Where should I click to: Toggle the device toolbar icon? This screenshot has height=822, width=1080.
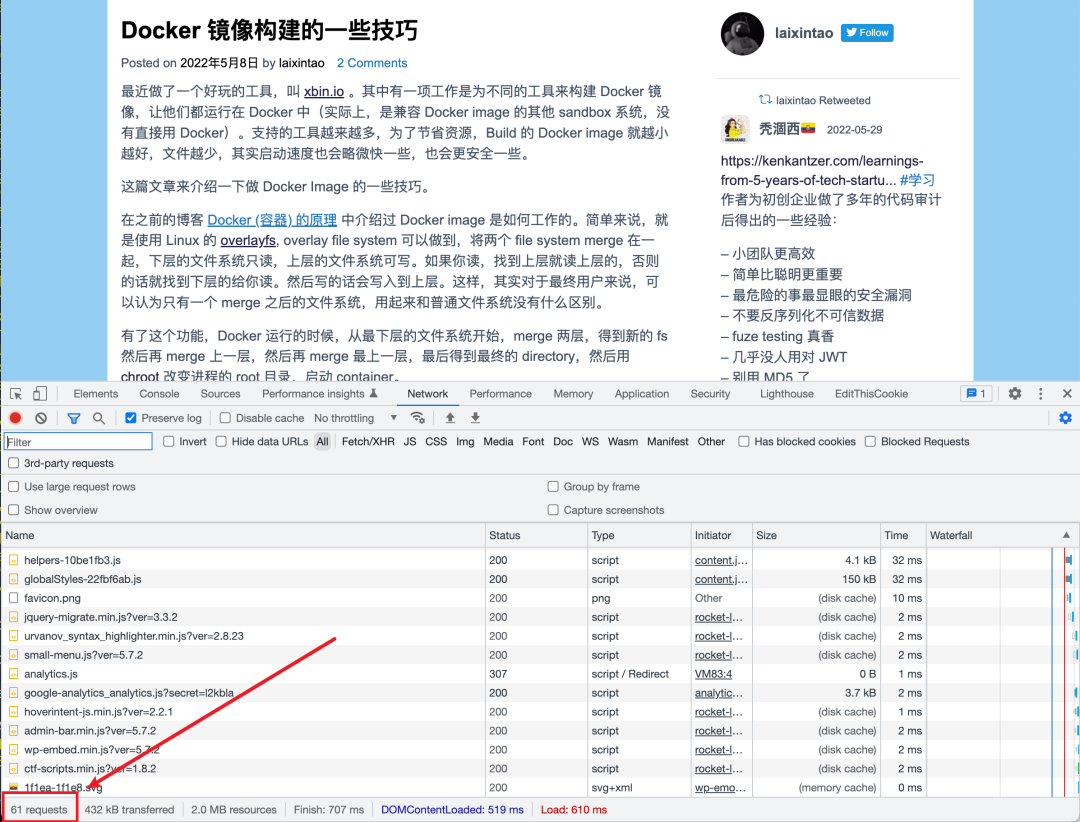pos(40,394)
